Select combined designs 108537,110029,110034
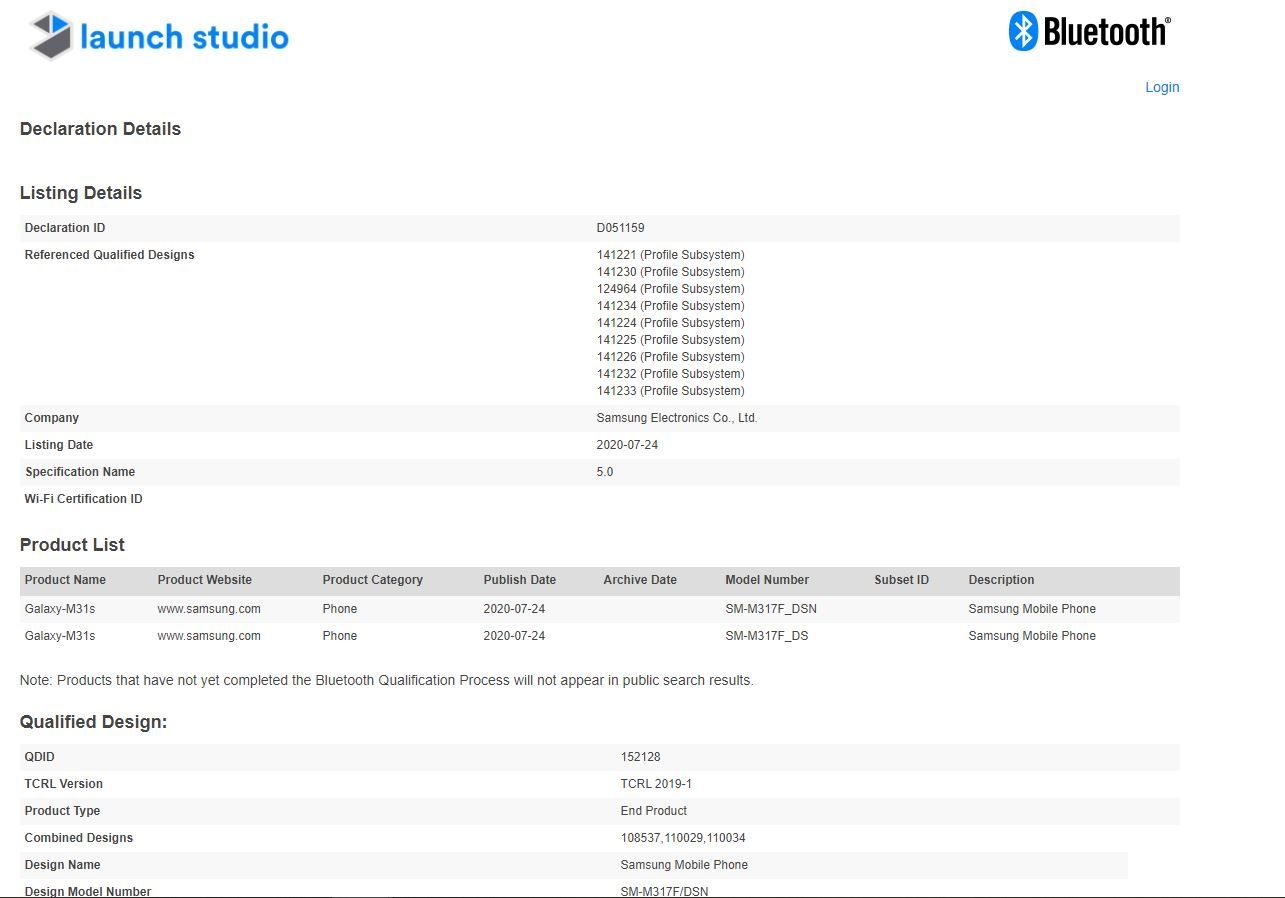The height and width of the screenshot is (898, 1285). [x=683, y=838]
